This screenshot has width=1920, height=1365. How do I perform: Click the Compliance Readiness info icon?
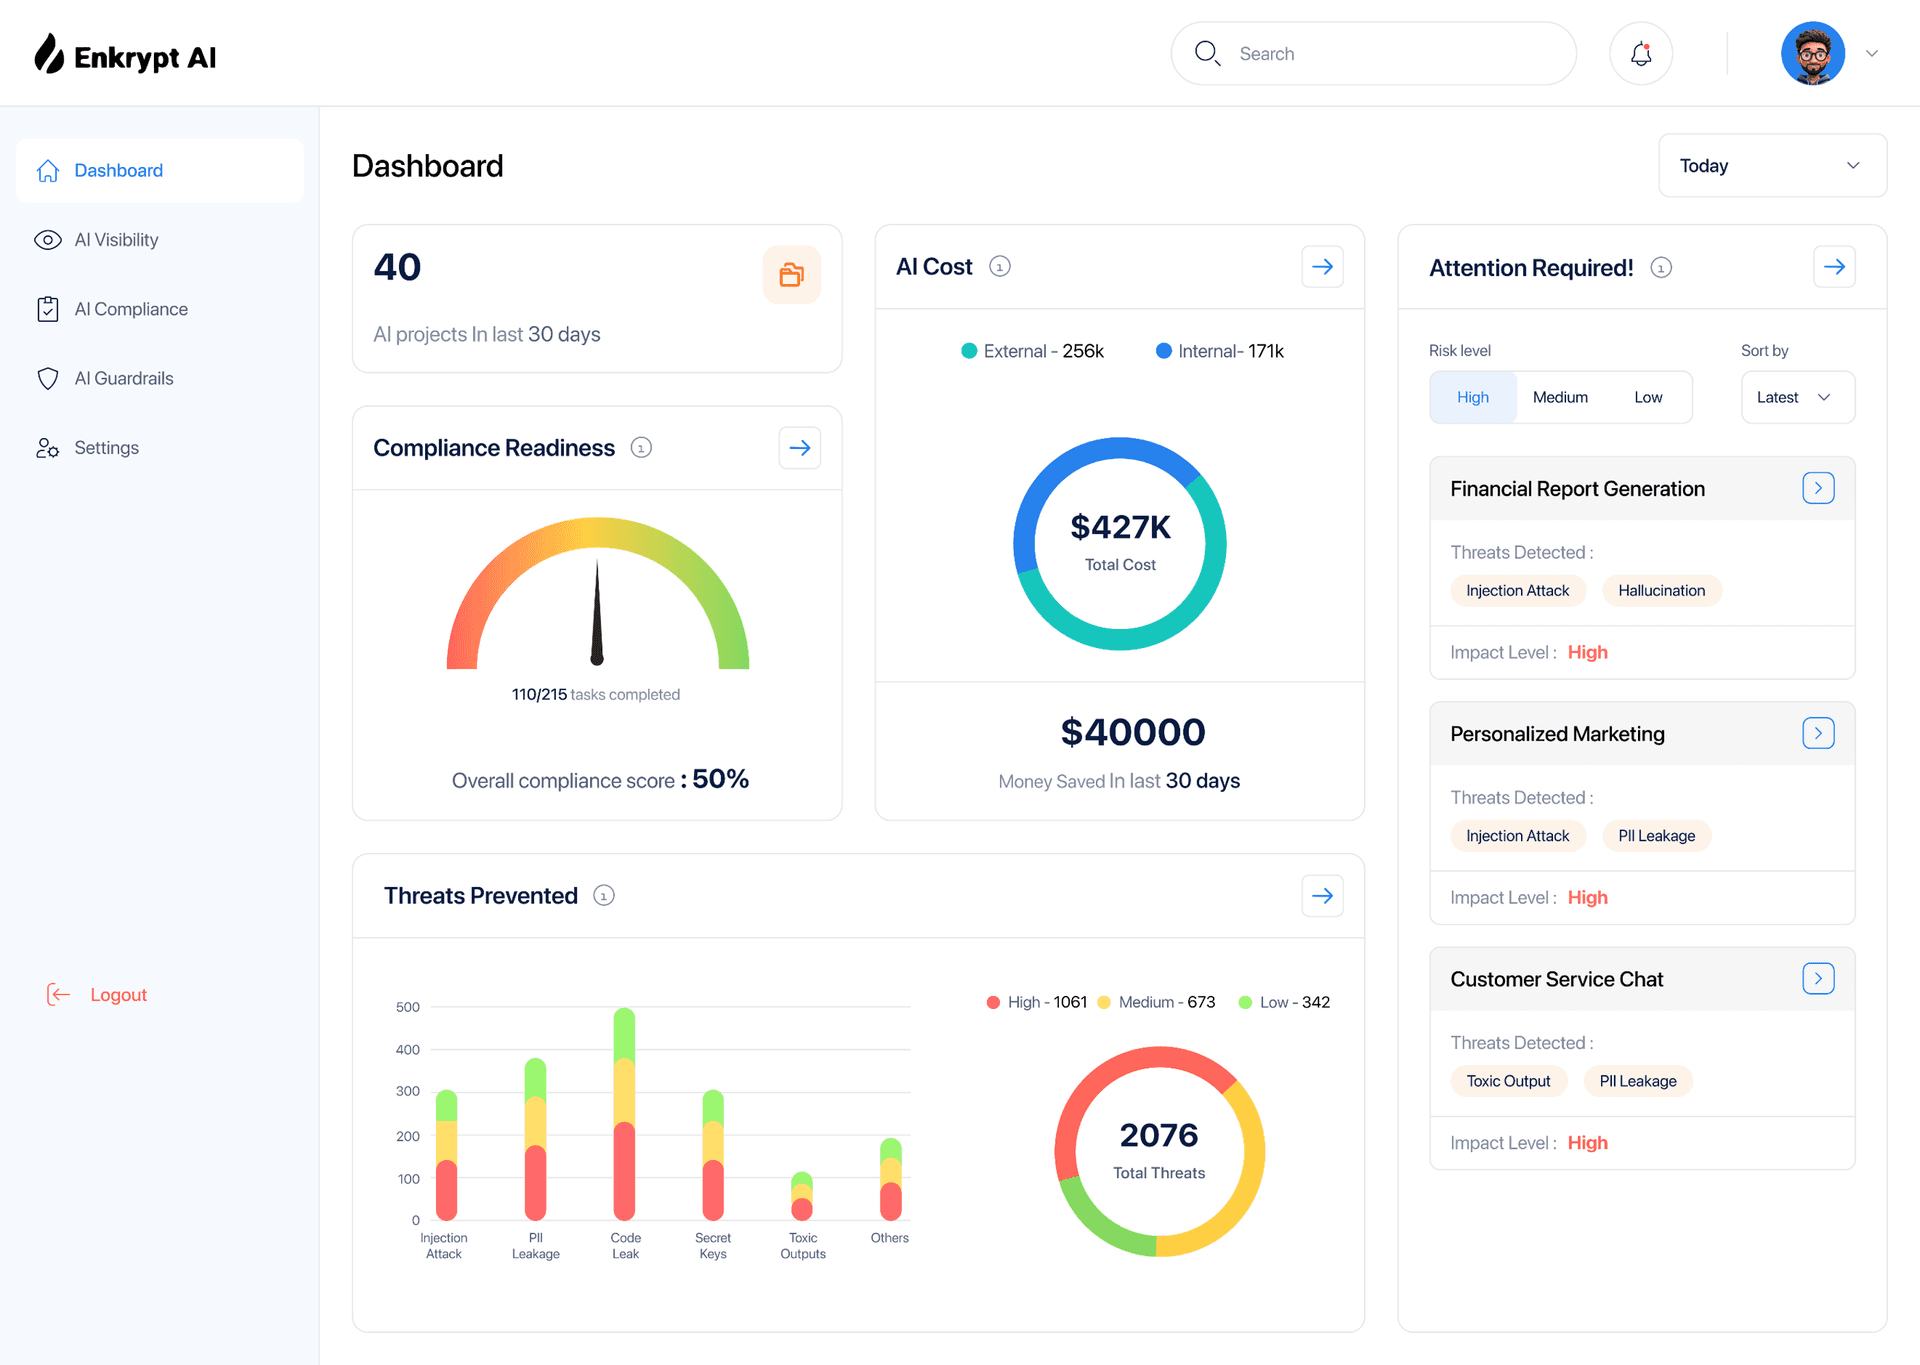coord(641,448)
